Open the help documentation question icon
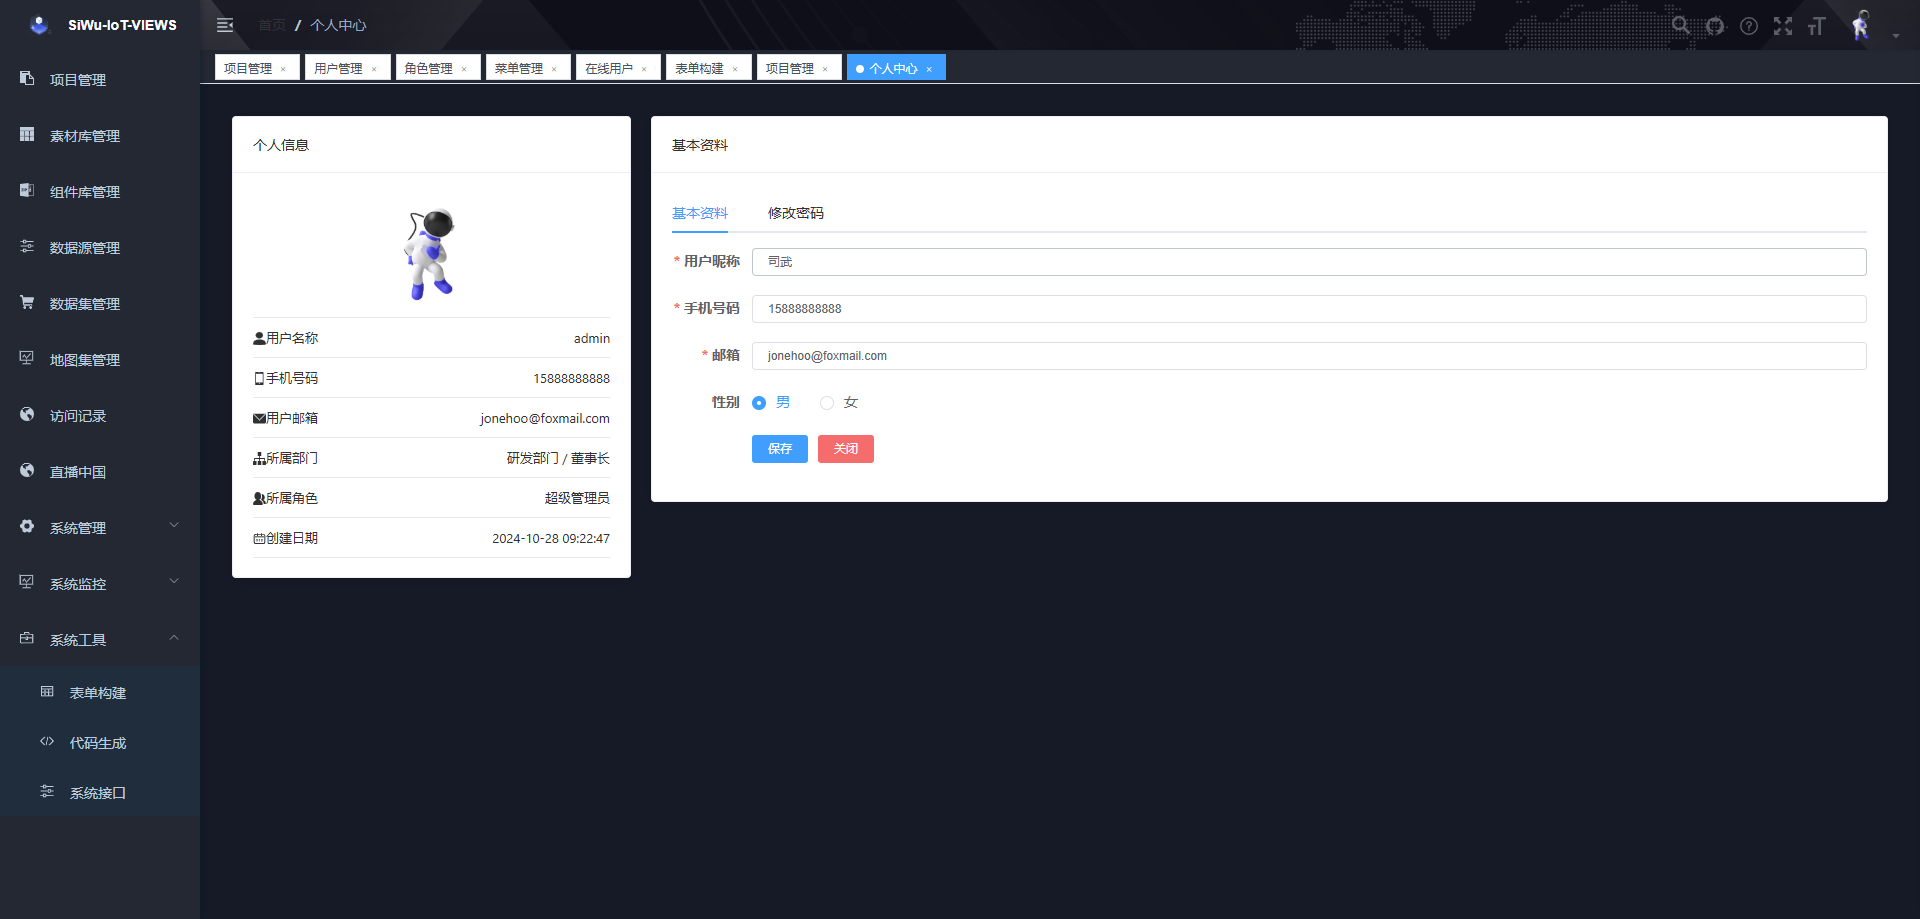The image size is (1920, 919). [x=1749, y=26]
